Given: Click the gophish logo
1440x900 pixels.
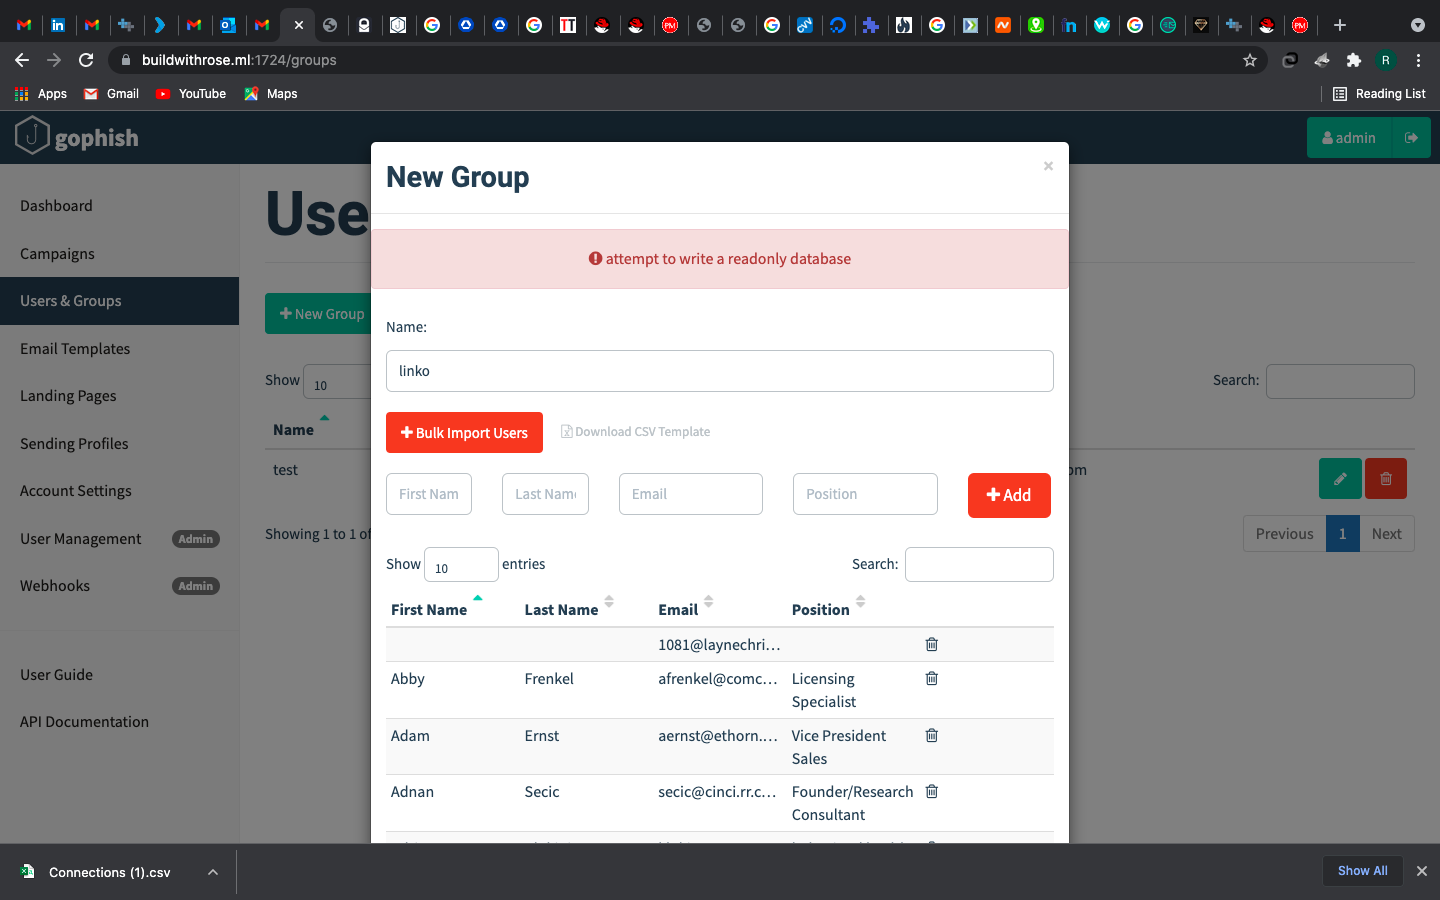Looking at the screenshot, I should (x=77, y=137).
